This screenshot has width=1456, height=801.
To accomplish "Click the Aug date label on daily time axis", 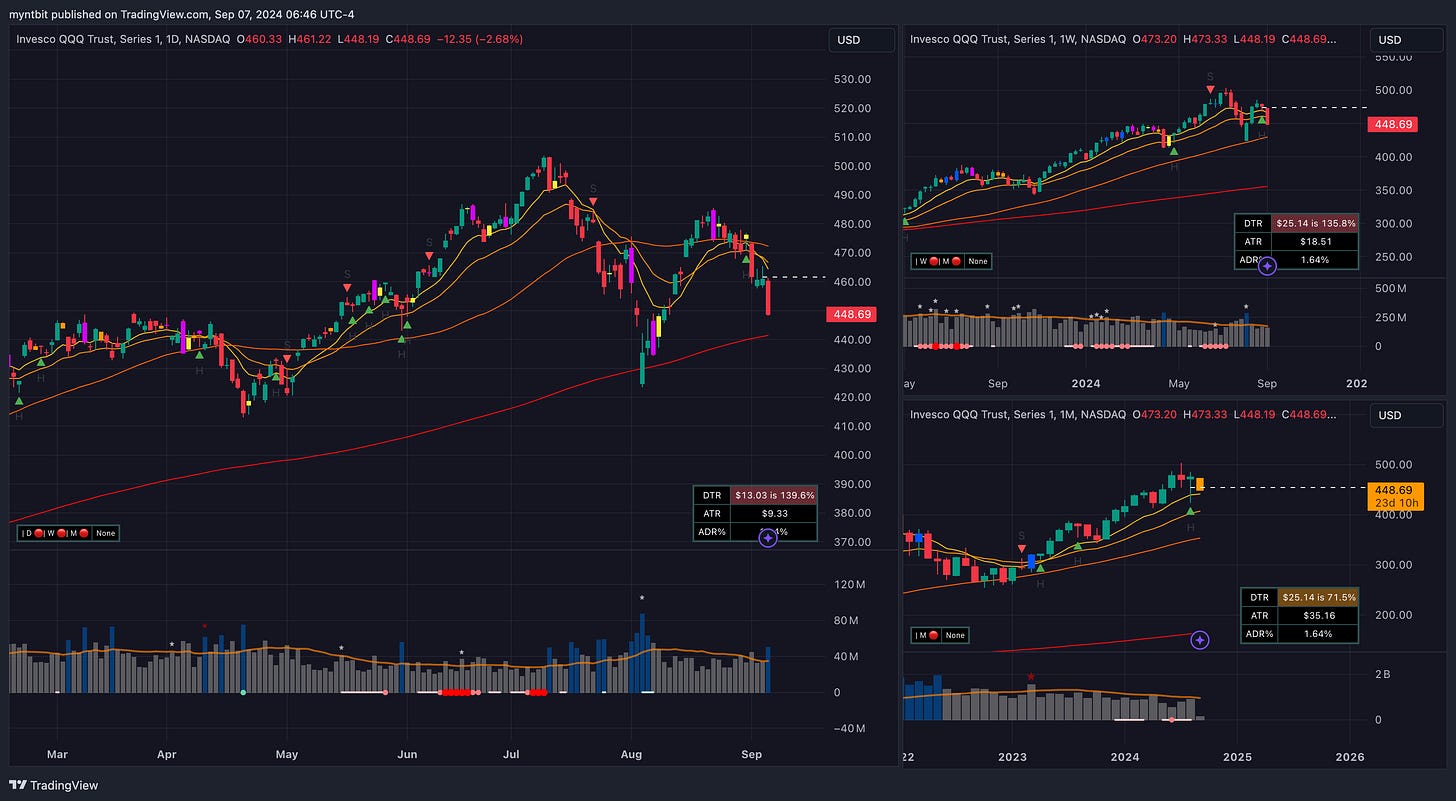I will pyautogui.click(x=631, y=753).
